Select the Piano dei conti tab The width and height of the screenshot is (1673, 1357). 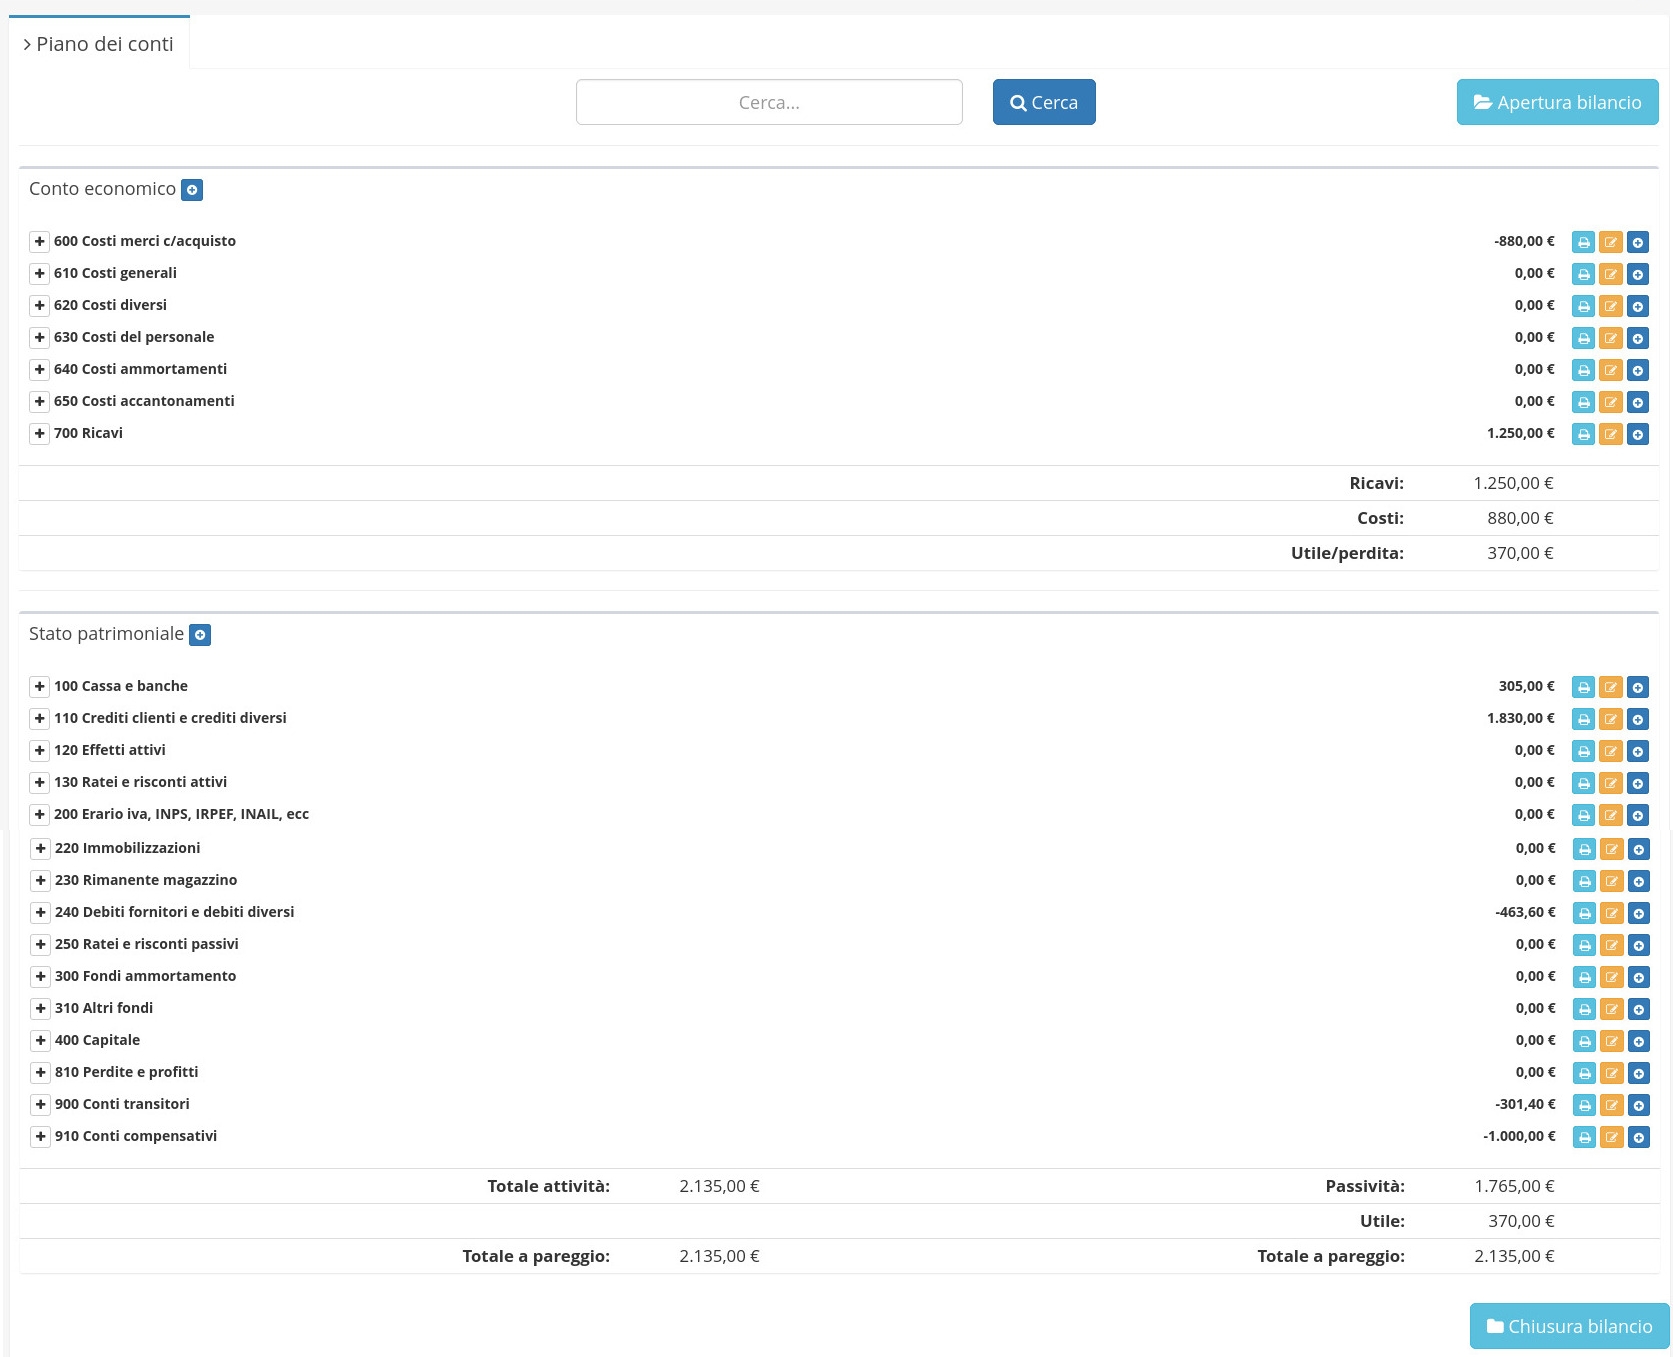click(x=99, y=44)
